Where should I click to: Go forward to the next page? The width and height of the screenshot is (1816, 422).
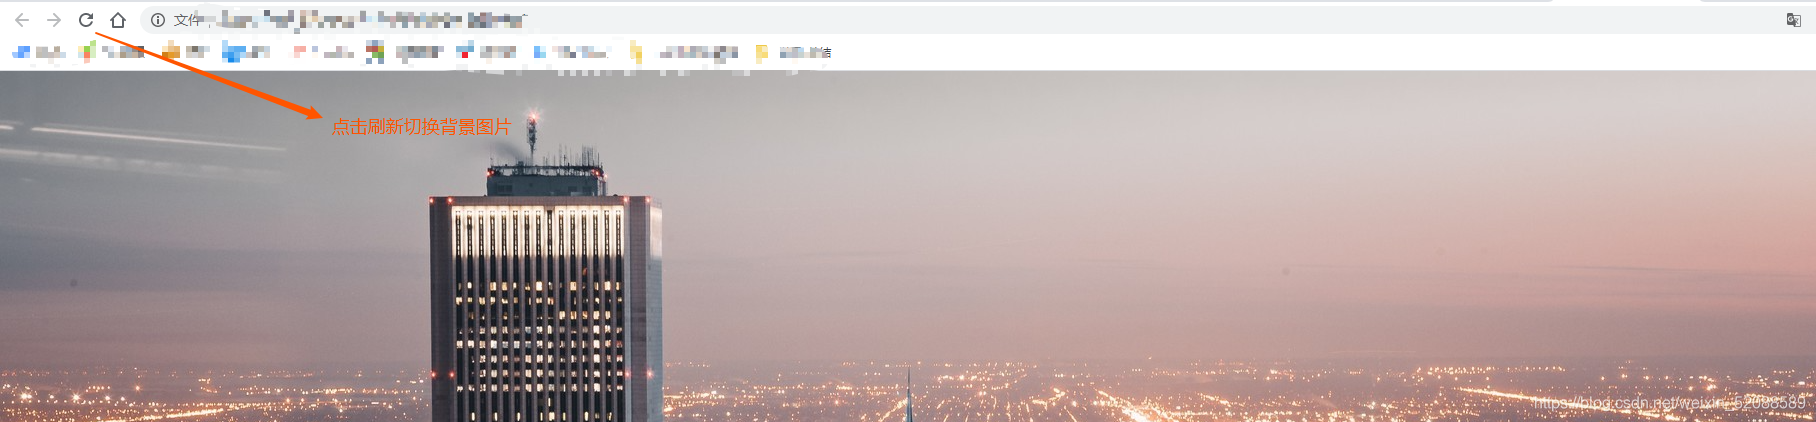[54, 20]
